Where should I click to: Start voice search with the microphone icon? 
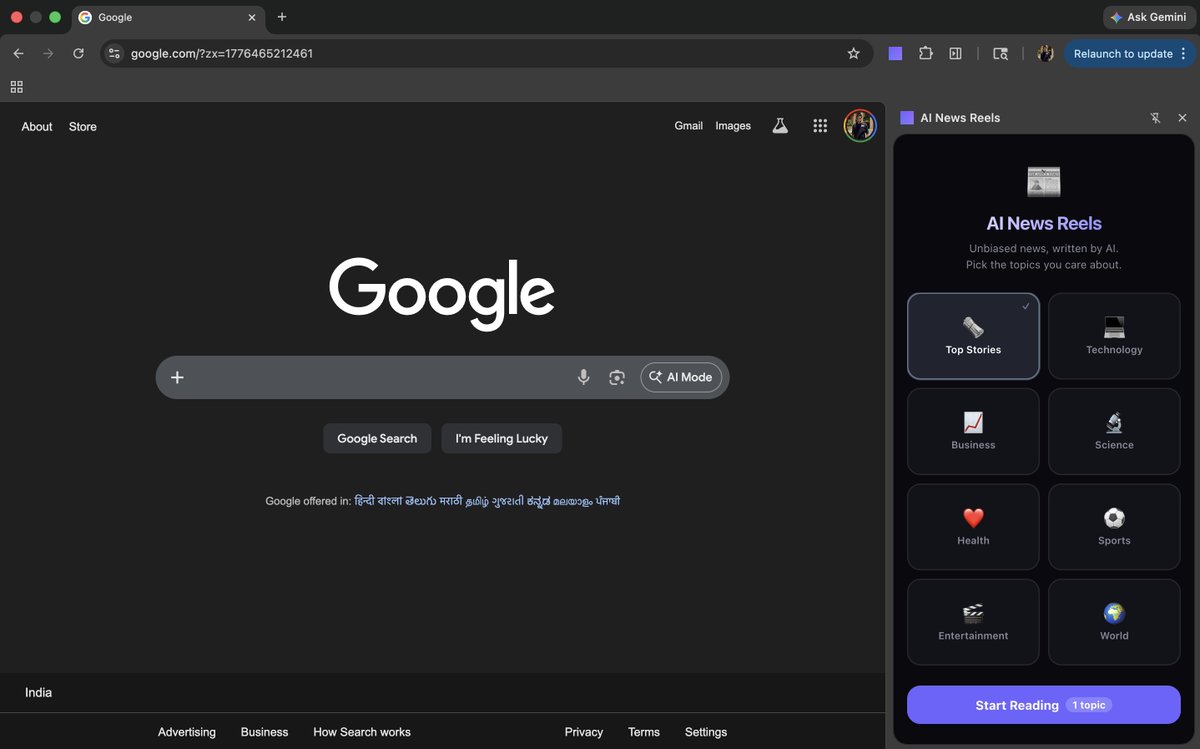[583, 377]
